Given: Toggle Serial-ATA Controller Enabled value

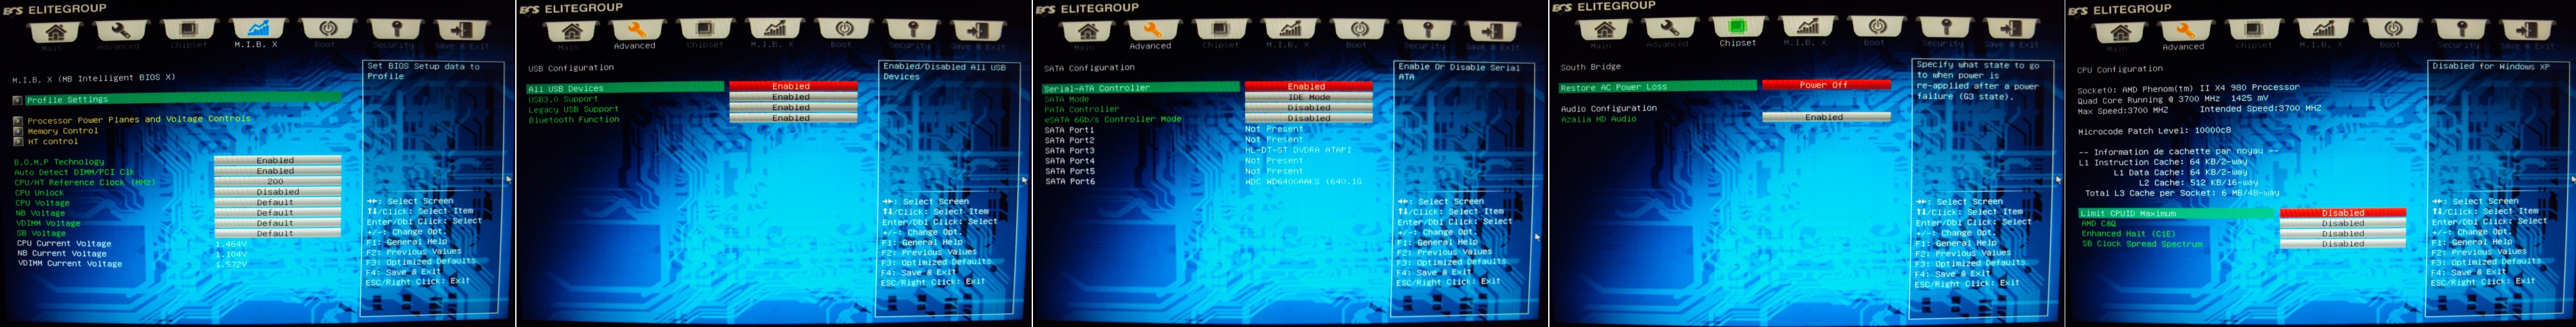Looking at the screenshot, I should [x=1308, y=87].
